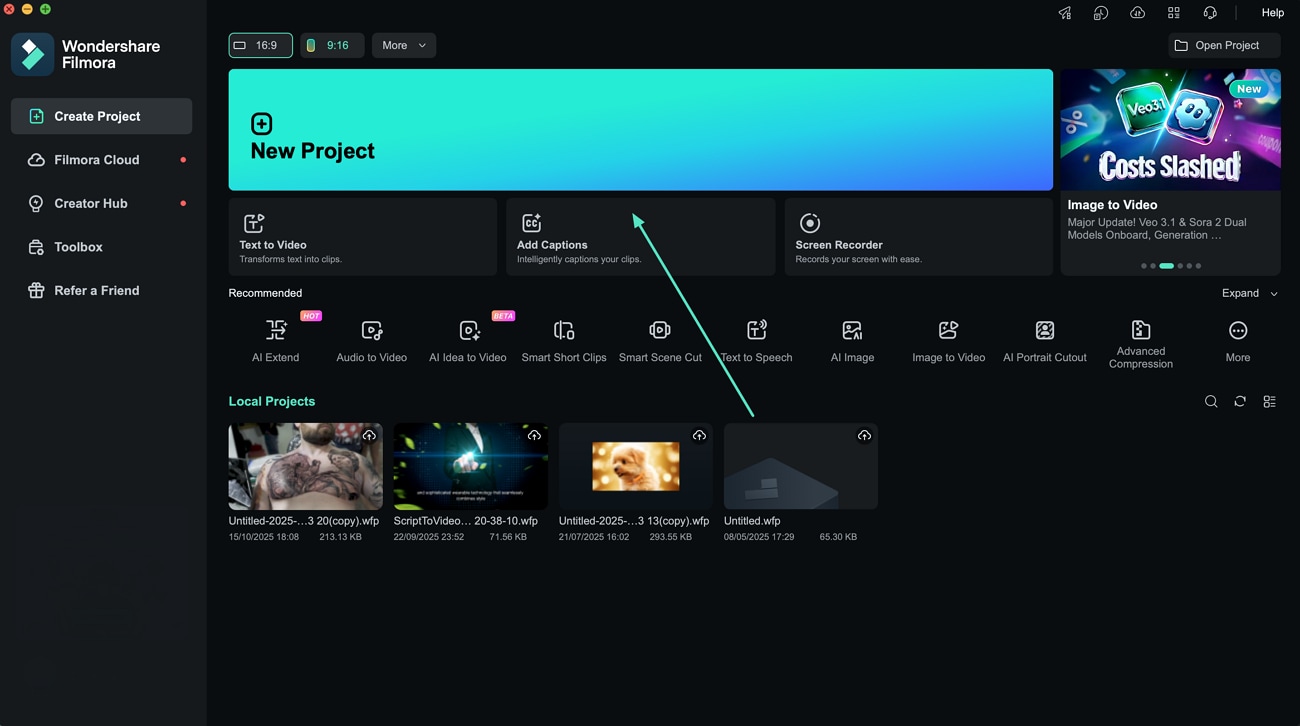The height and width of the screenshot is (726, 1300).
Task: Open the Text to Speech tool
Action: (756, 342)
